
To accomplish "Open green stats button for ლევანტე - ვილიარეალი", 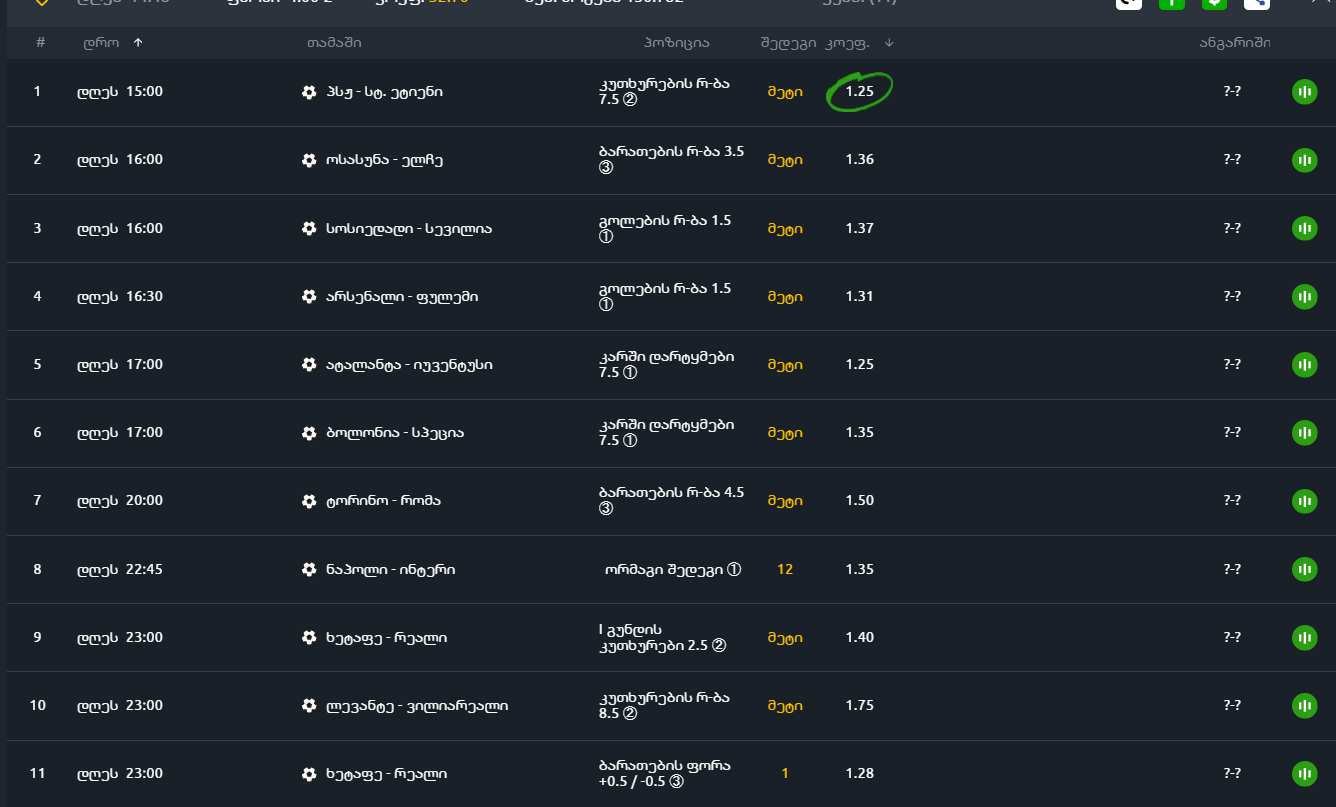I will (x=1304, y=706).
